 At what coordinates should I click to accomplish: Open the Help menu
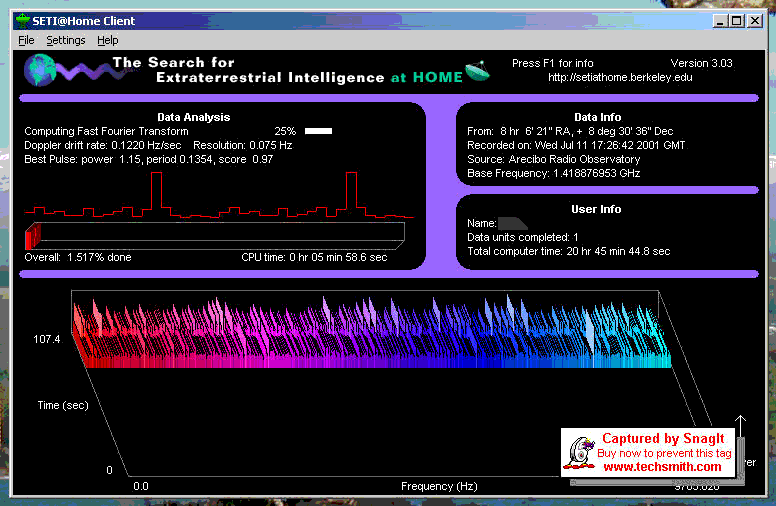coord(107,40)
